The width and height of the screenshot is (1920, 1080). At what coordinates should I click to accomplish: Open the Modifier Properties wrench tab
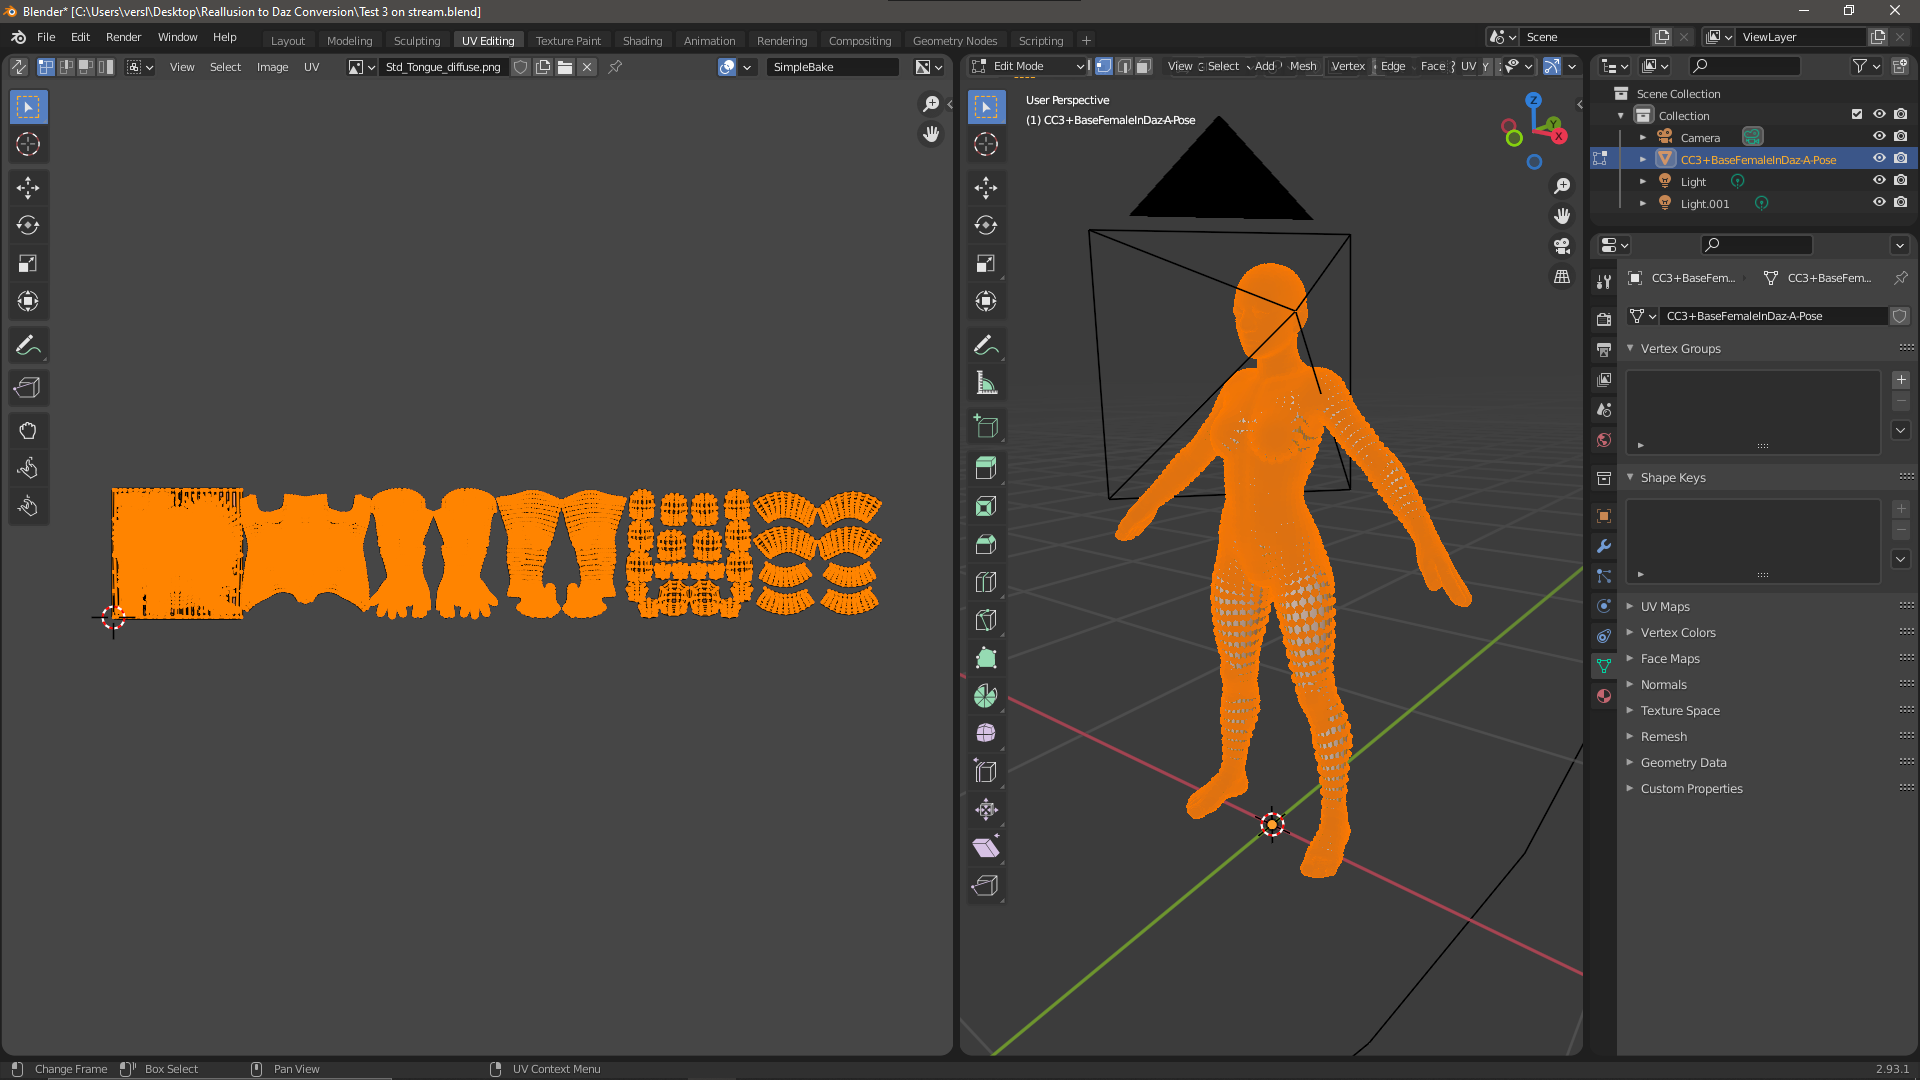[1603, 546]
